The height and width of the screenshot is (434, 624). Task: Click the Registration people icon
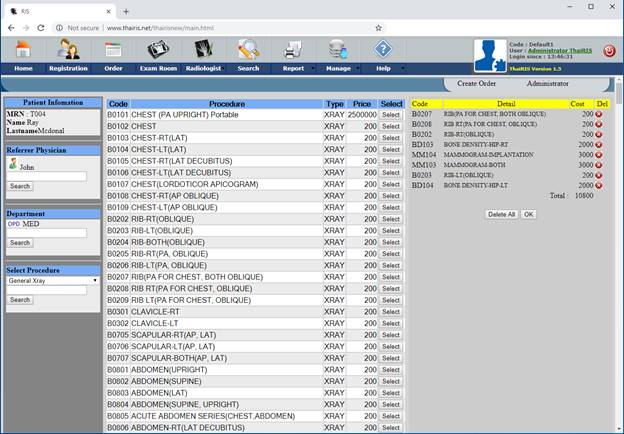(68, 49)
